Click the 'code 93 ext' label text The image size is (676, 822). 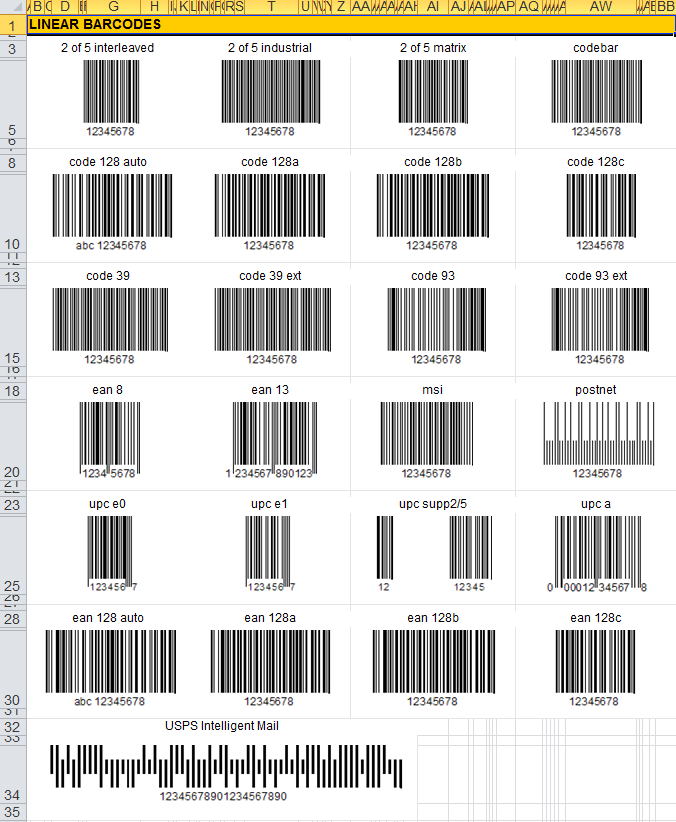point(596,276)
